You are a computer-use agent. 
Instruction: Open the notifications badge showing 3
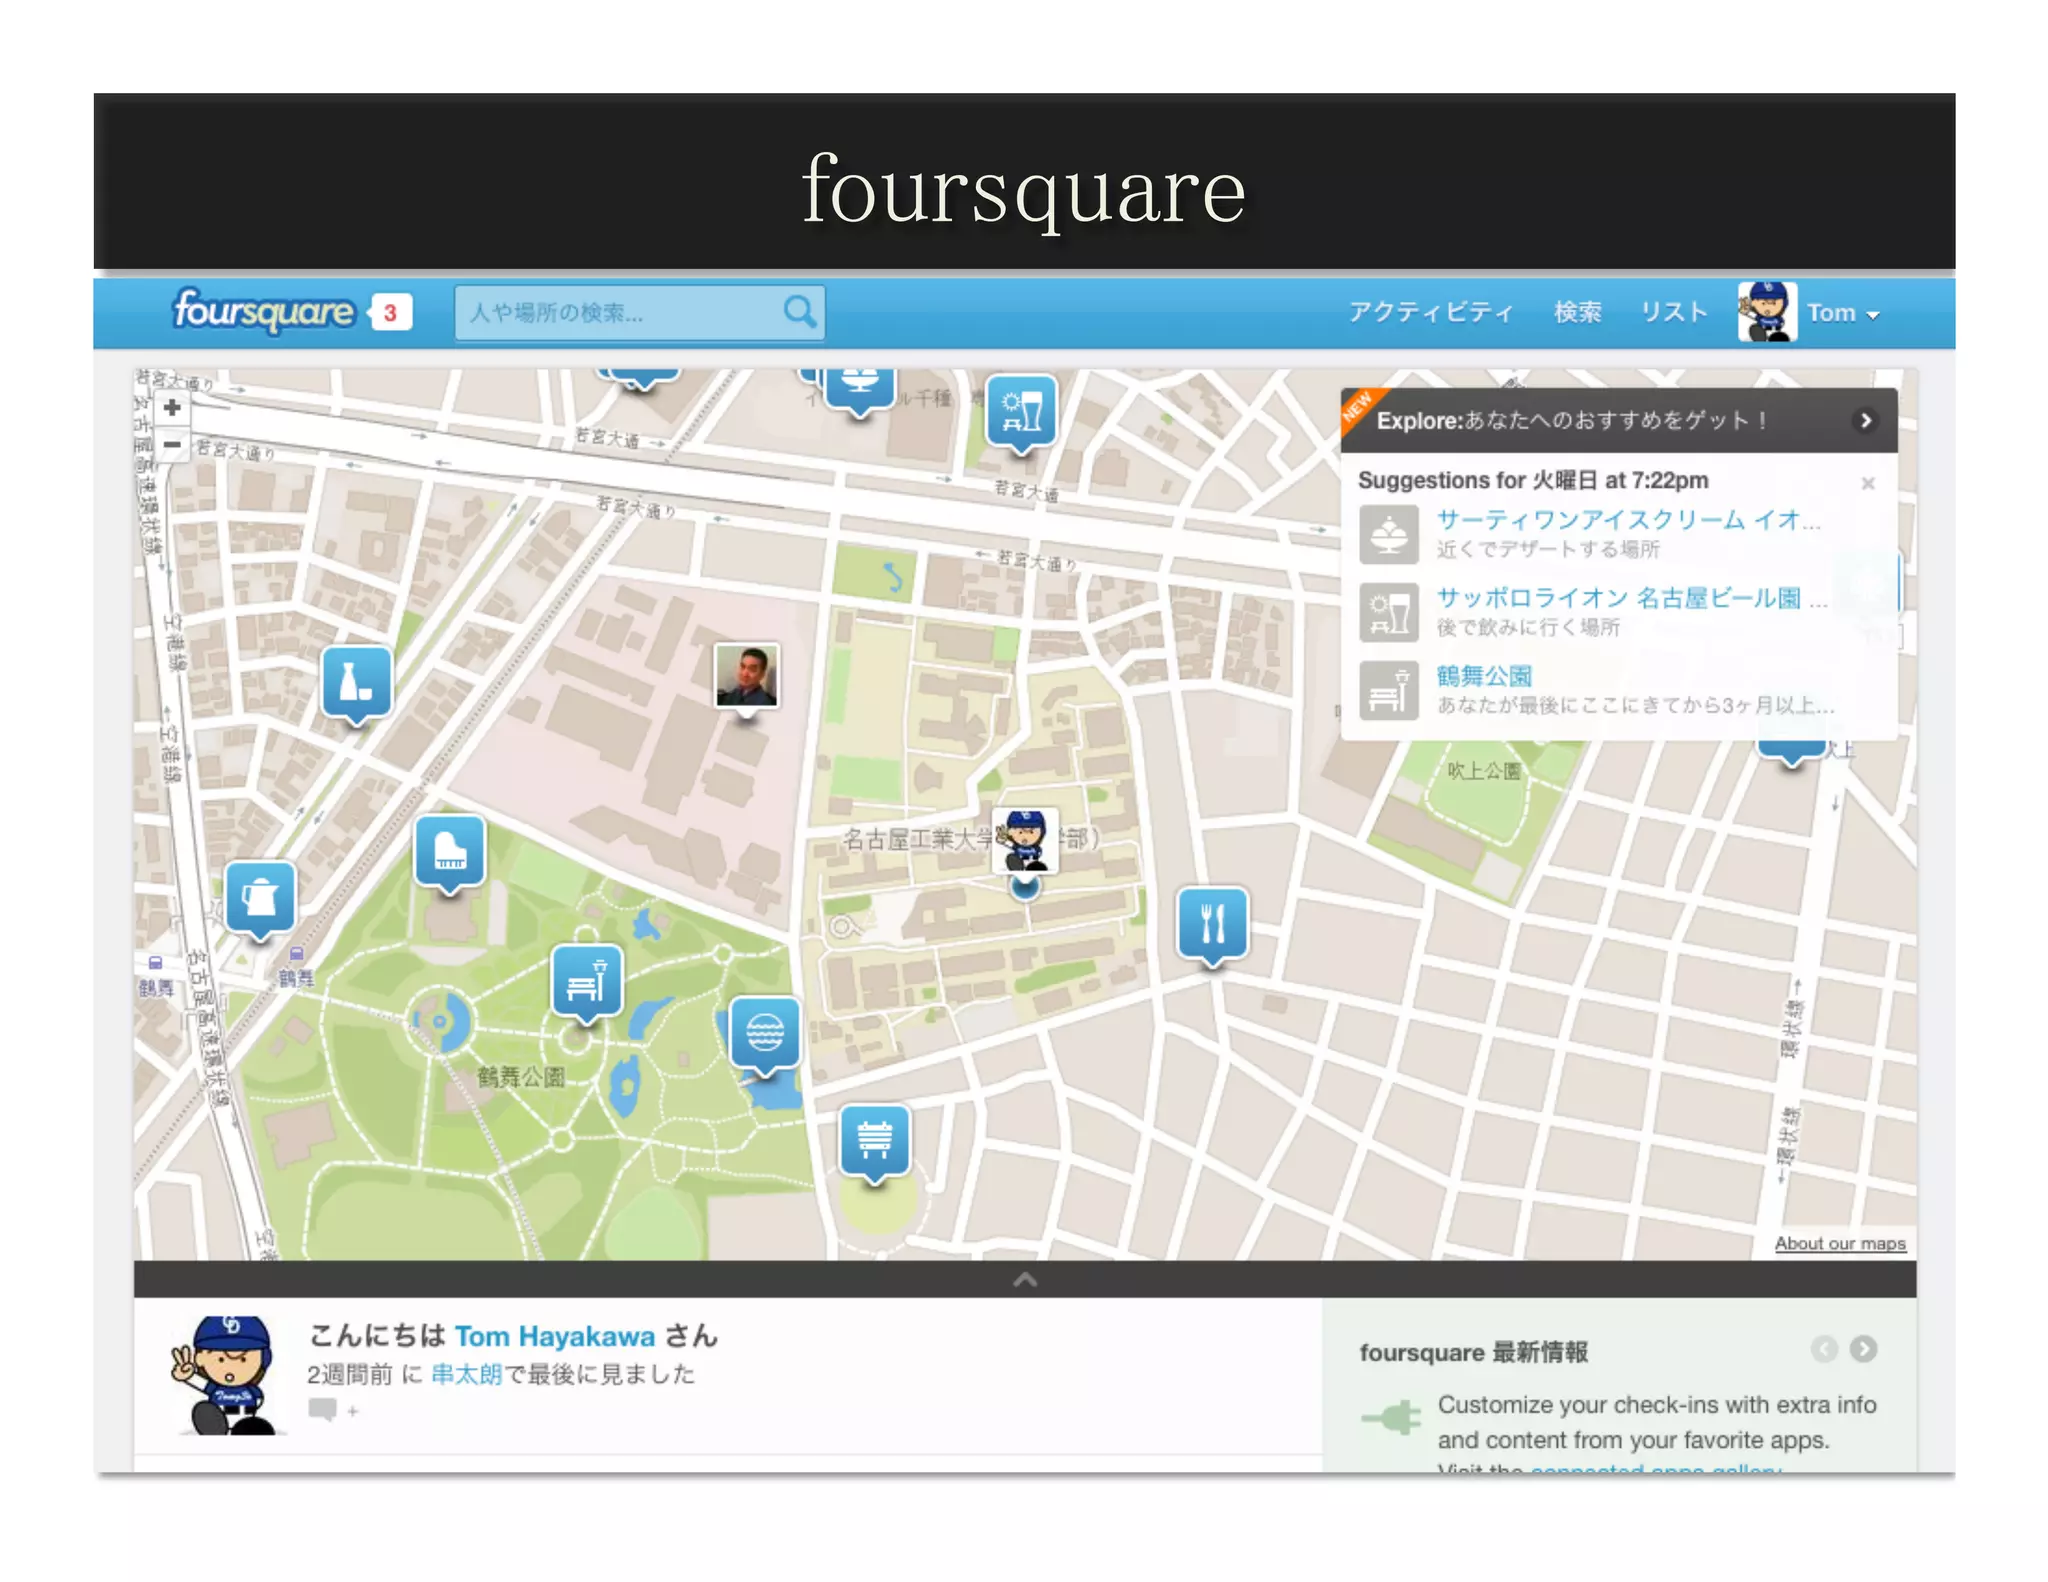coord(391,313)
